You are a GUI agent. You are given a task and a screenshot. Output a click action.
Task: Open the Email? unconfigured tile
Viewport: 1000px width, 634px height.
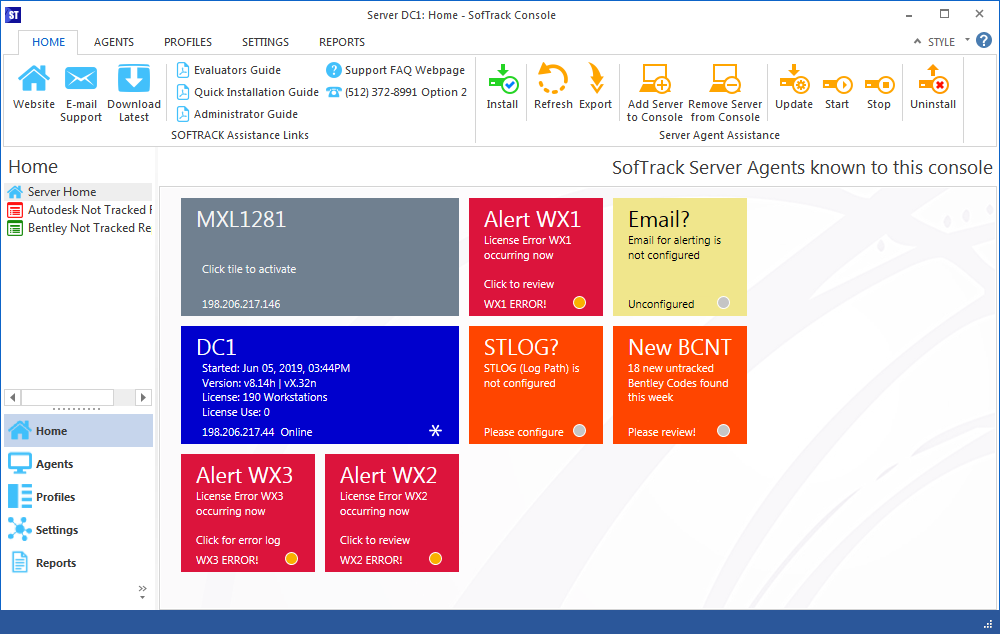680,257
